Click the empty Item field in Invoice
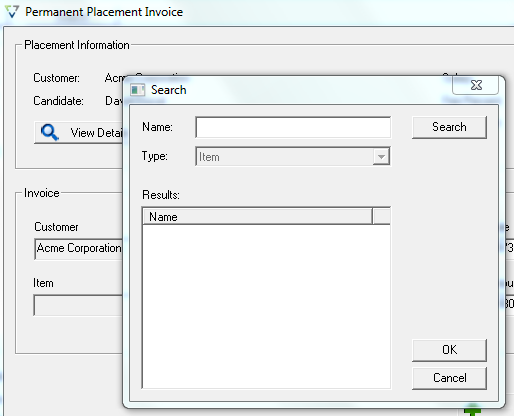Viewport: 514px width, 416px height. point(78,305)
